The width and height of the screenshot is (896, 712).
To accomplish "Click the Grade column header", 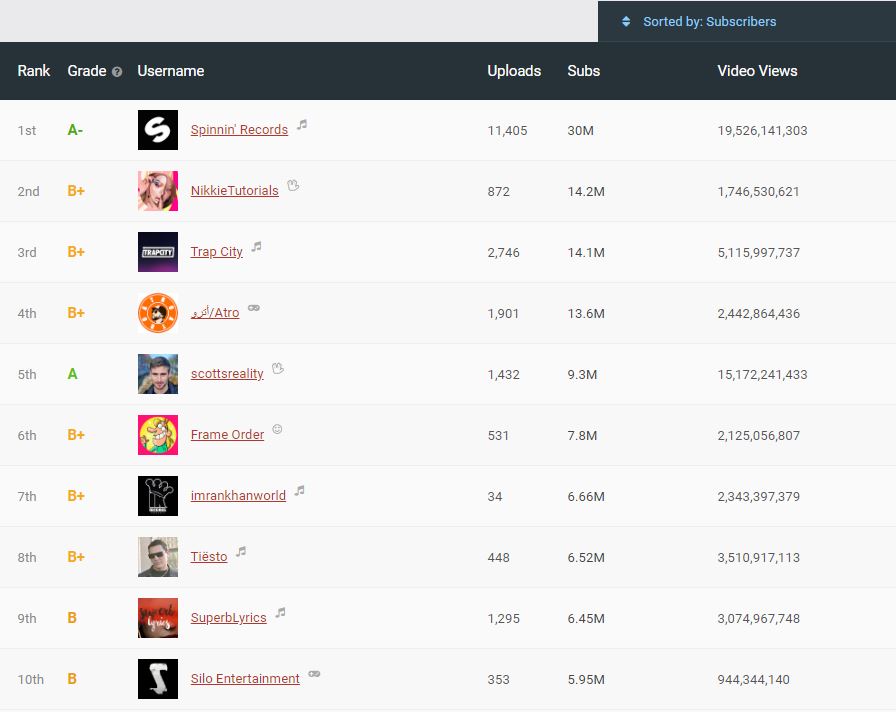I will (87, 71).
